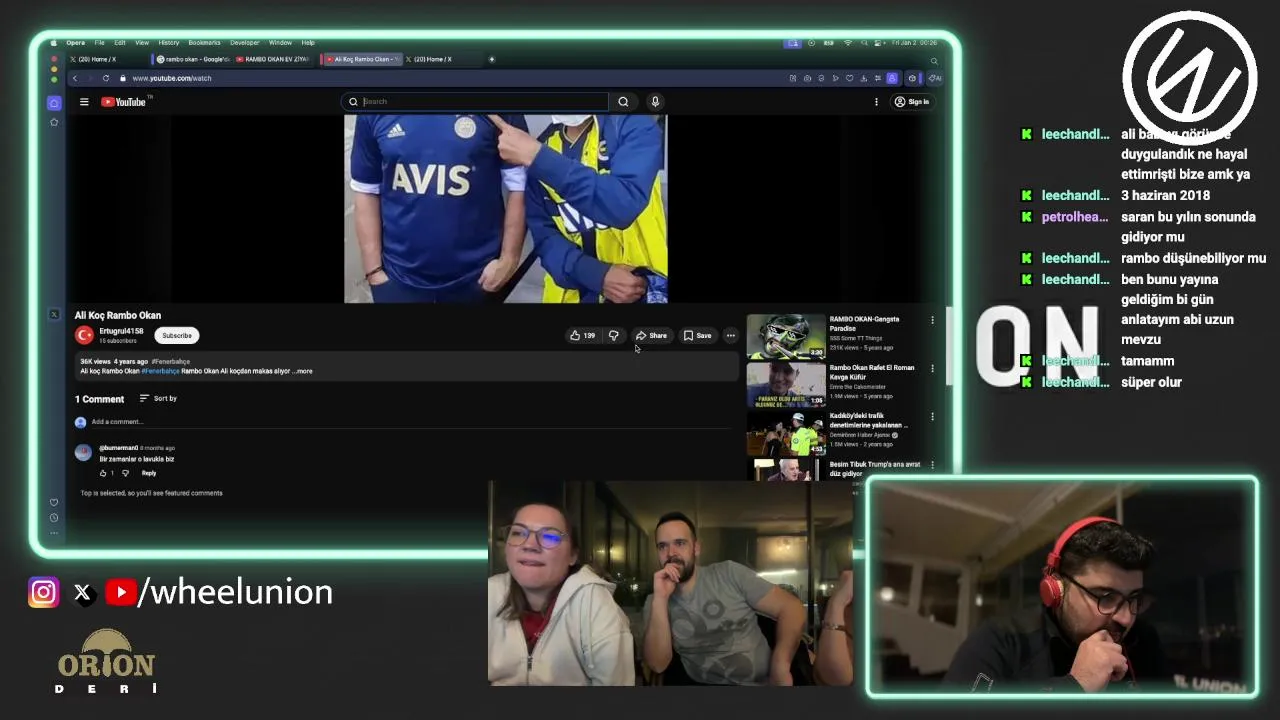
Task: Open the Window menu
Action: 280,43
